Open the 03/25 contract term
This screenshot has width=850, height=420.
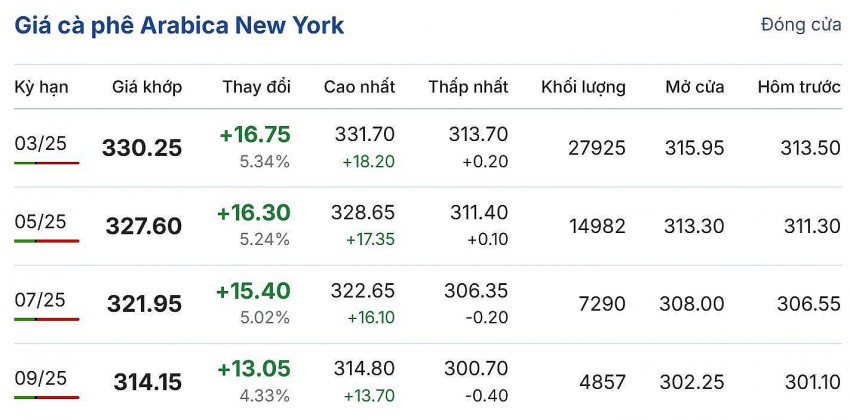(41, 144)
